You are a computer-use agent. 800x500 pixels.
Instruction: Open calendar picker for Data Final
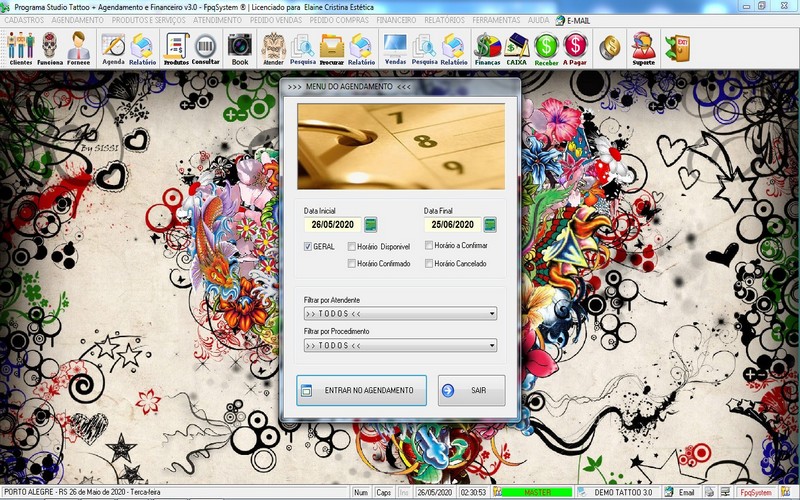[490, 224]
